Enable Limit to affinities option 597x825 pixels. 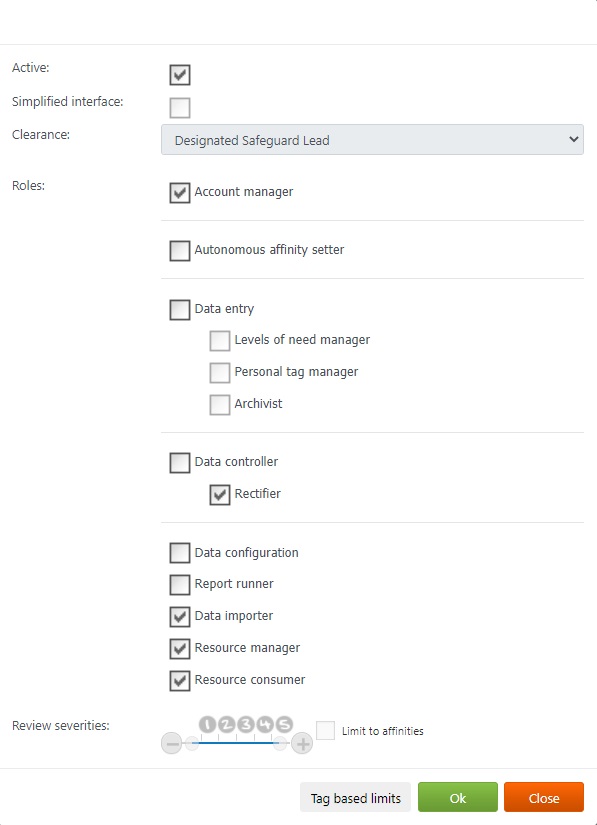coord(326,730)
